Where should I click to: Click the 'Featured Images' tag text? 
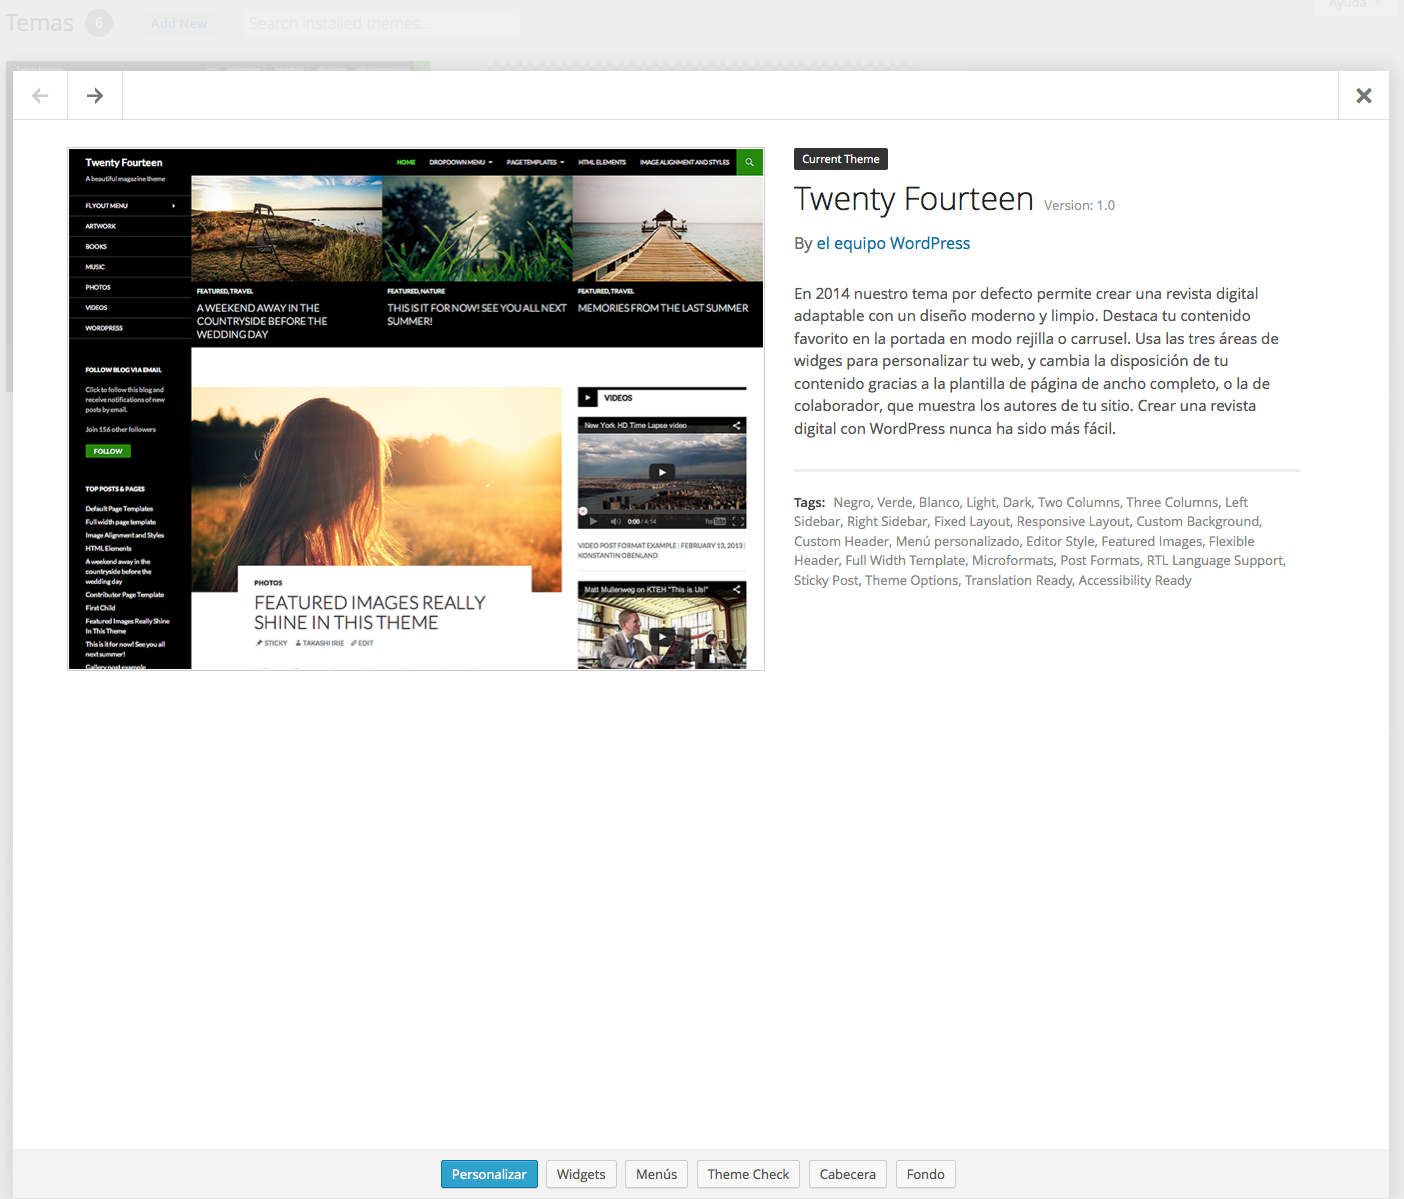coord(1152,541)
